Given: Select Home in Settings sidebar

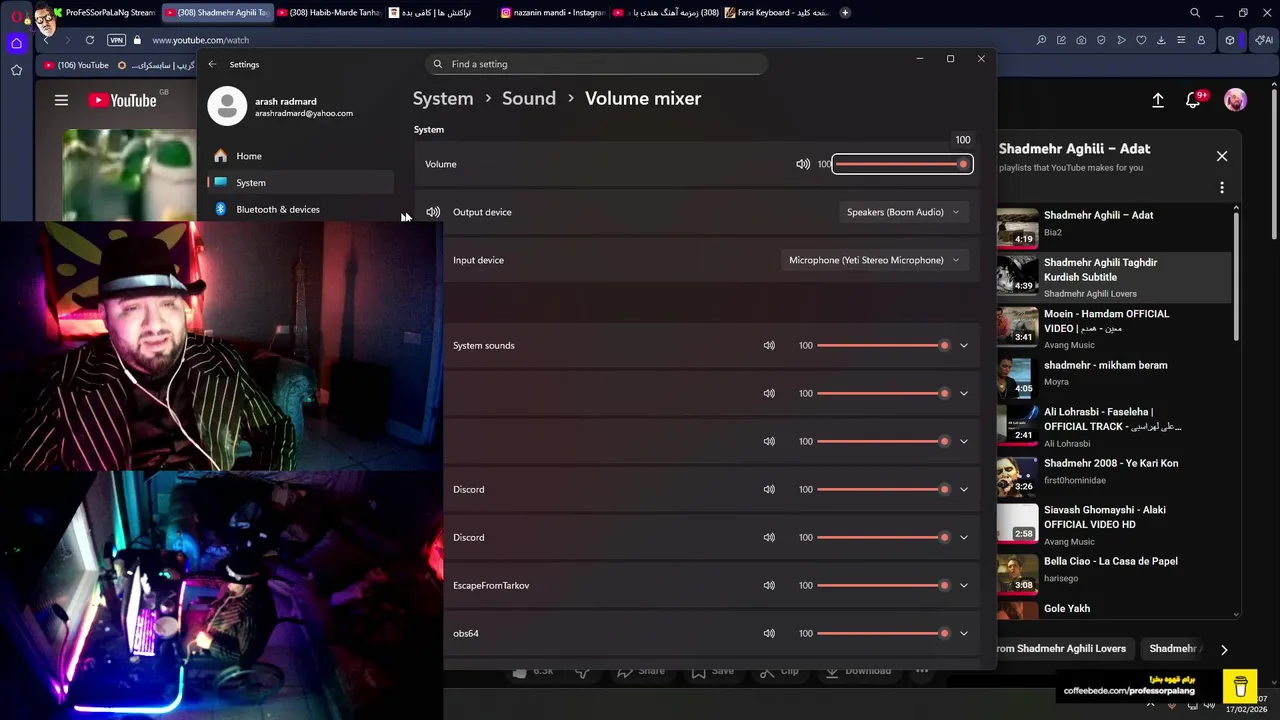Looking at the screenshot, I should click(x=301, y=156).
